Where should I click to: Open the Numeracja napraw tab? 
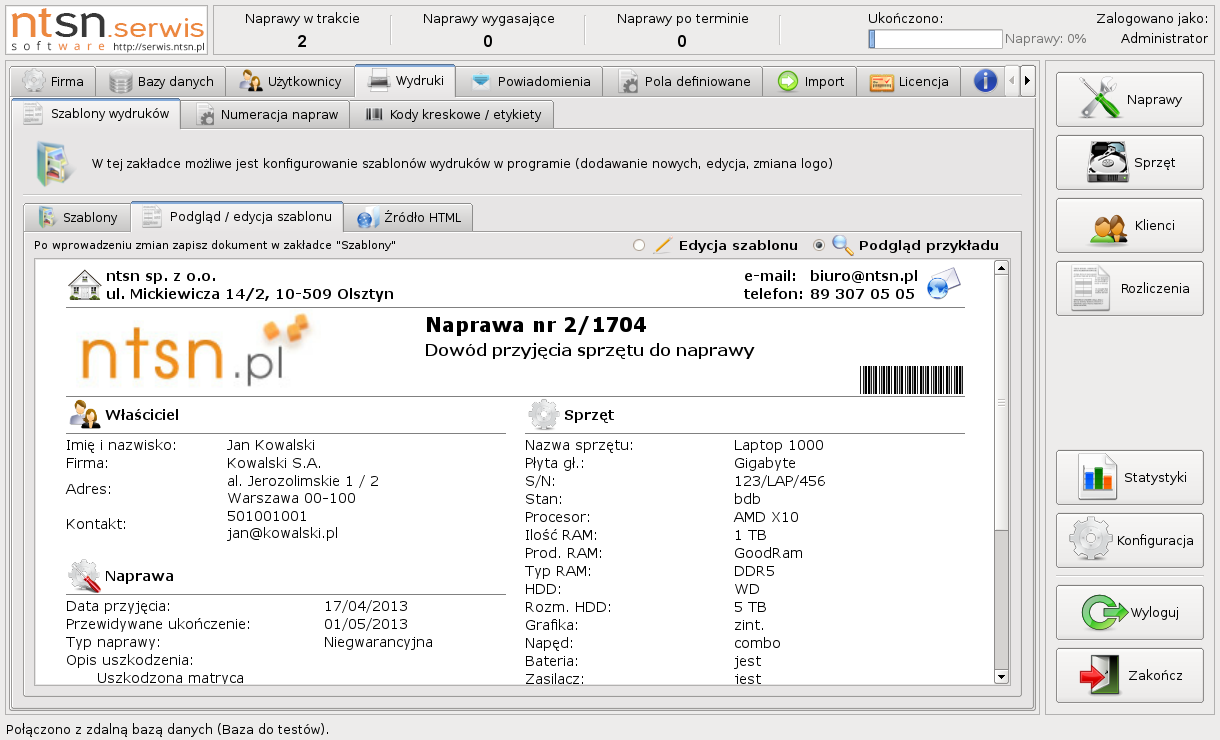click(x=270, y=114)
